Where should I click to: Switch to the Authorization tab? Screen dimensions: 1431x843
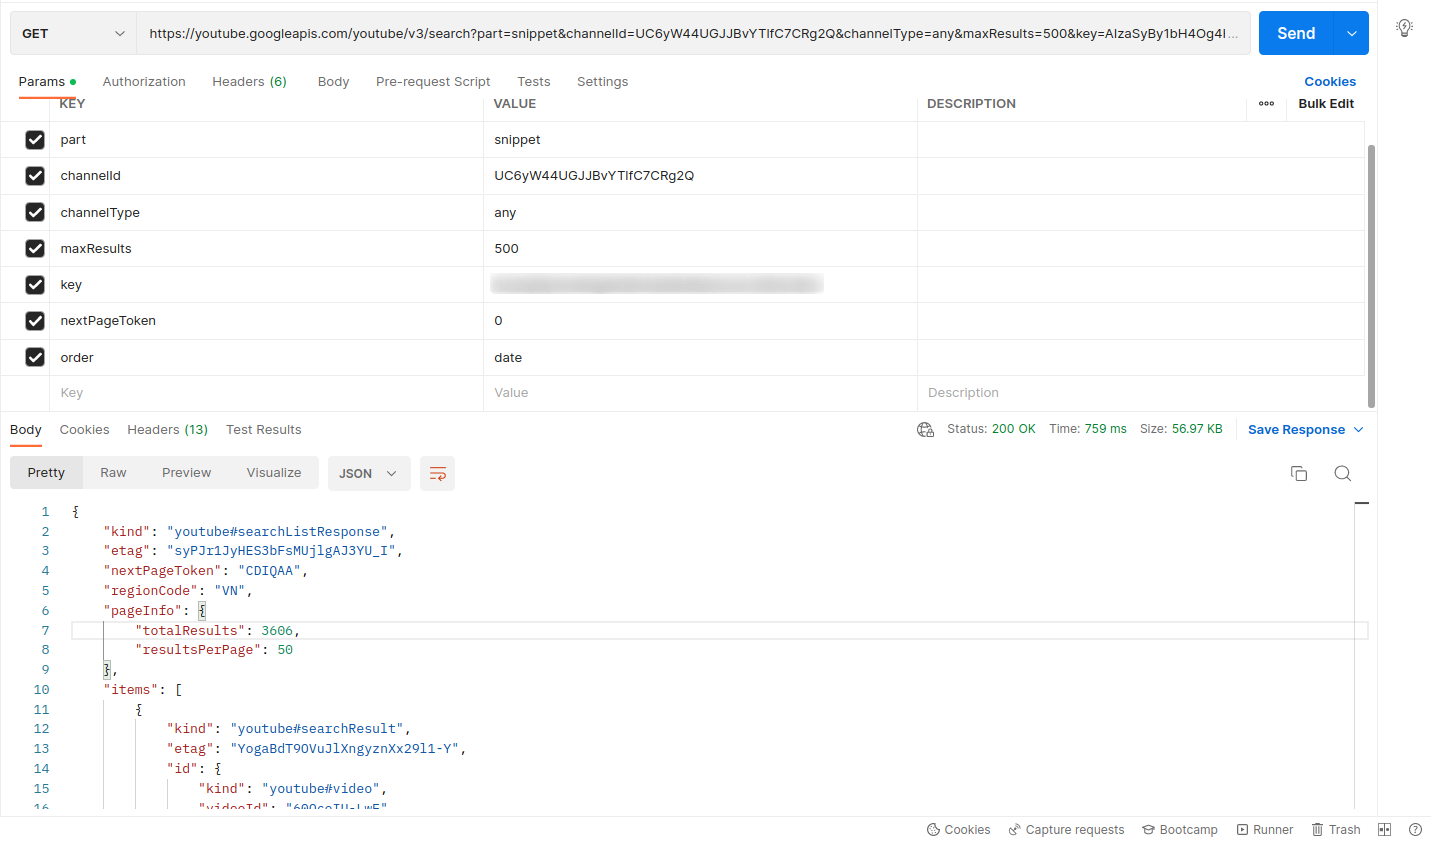(x=144, y=82)
